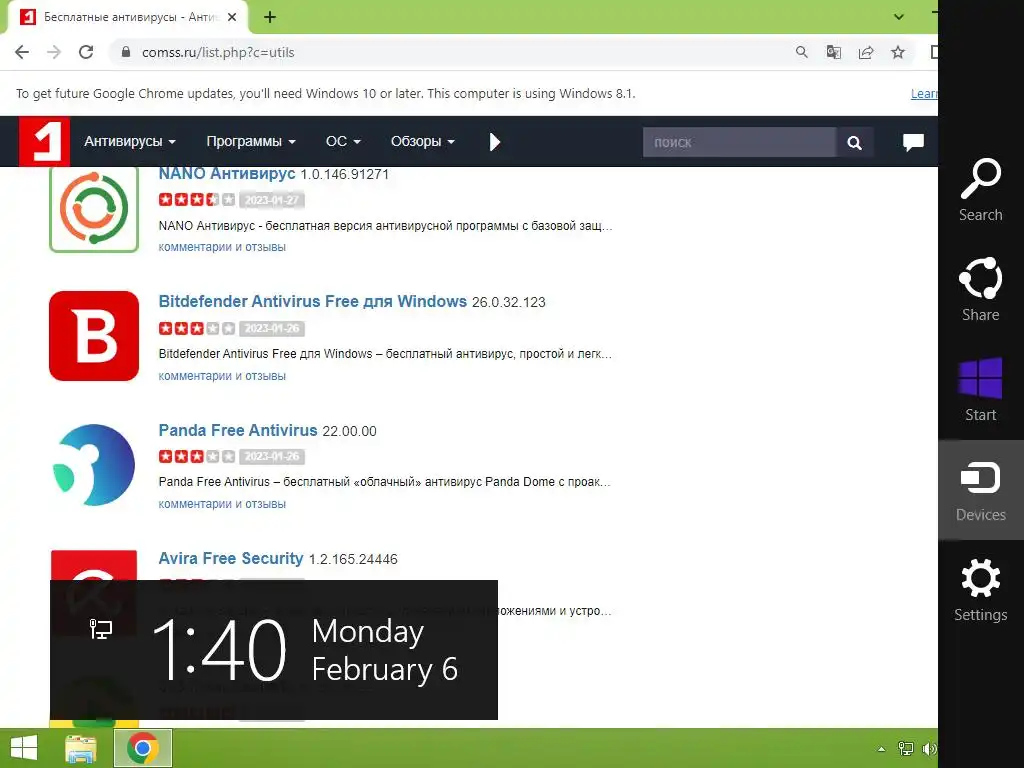This screenshot has width=1024, height=768.
Task: Click version text 22.00.00
Action: [x=349, y=431]
